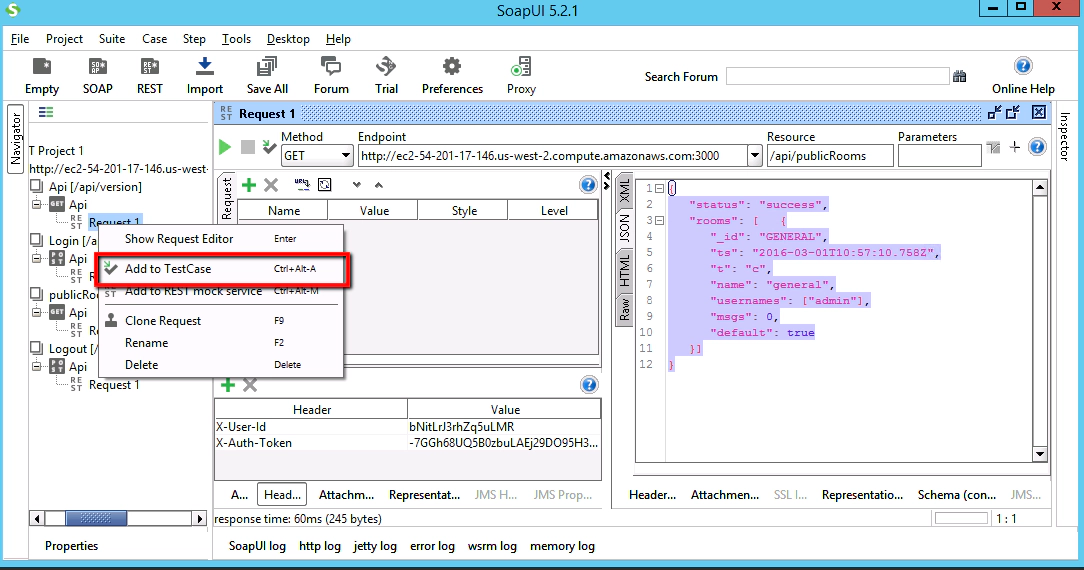Click the Proxy toolbar icon
This screenshot has height=570, width=1084.
pyautogui.click(x=521, y=76)
